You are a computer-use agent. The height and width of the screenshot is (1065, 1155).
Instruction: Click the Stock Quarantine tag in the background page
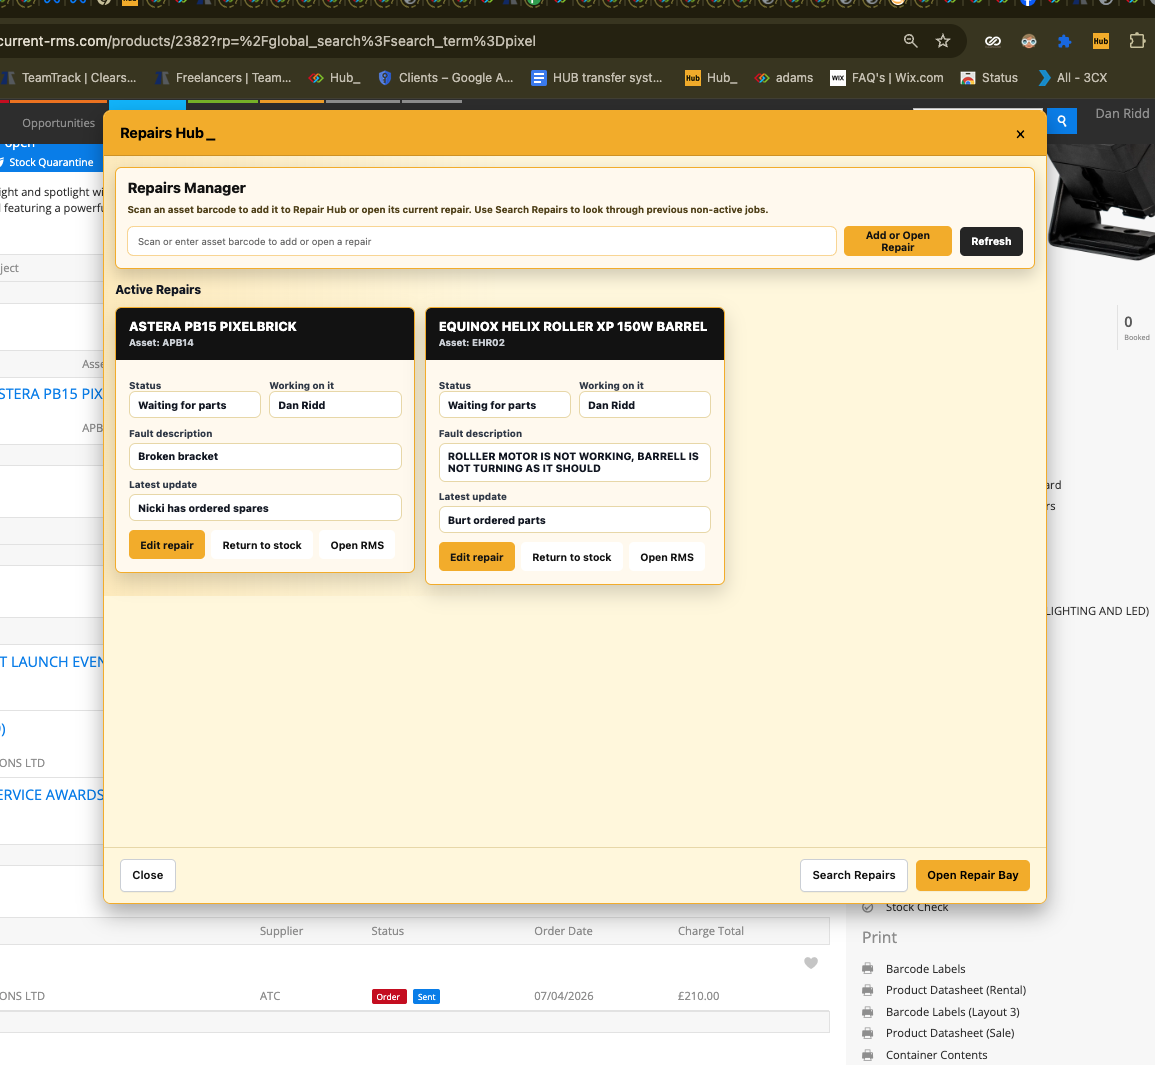click(x=49, y=163)
